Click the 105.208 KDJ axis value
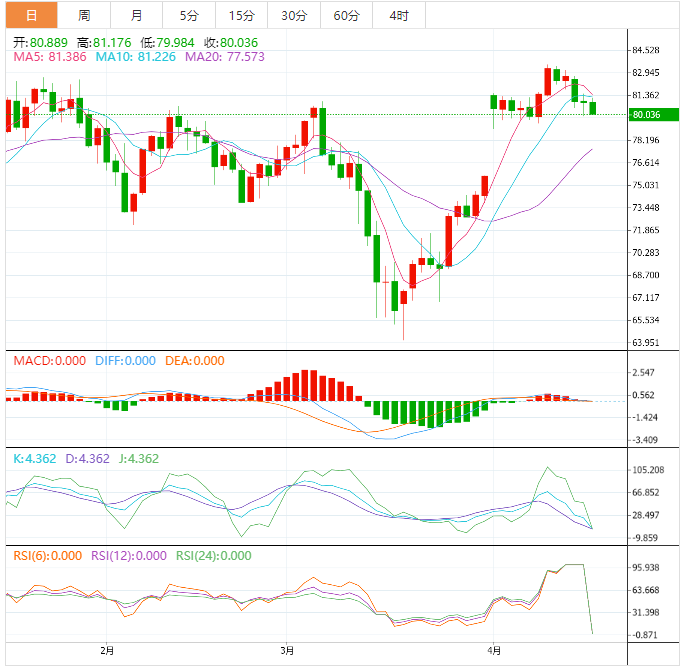The image size is (687, 672). point(648,470)
